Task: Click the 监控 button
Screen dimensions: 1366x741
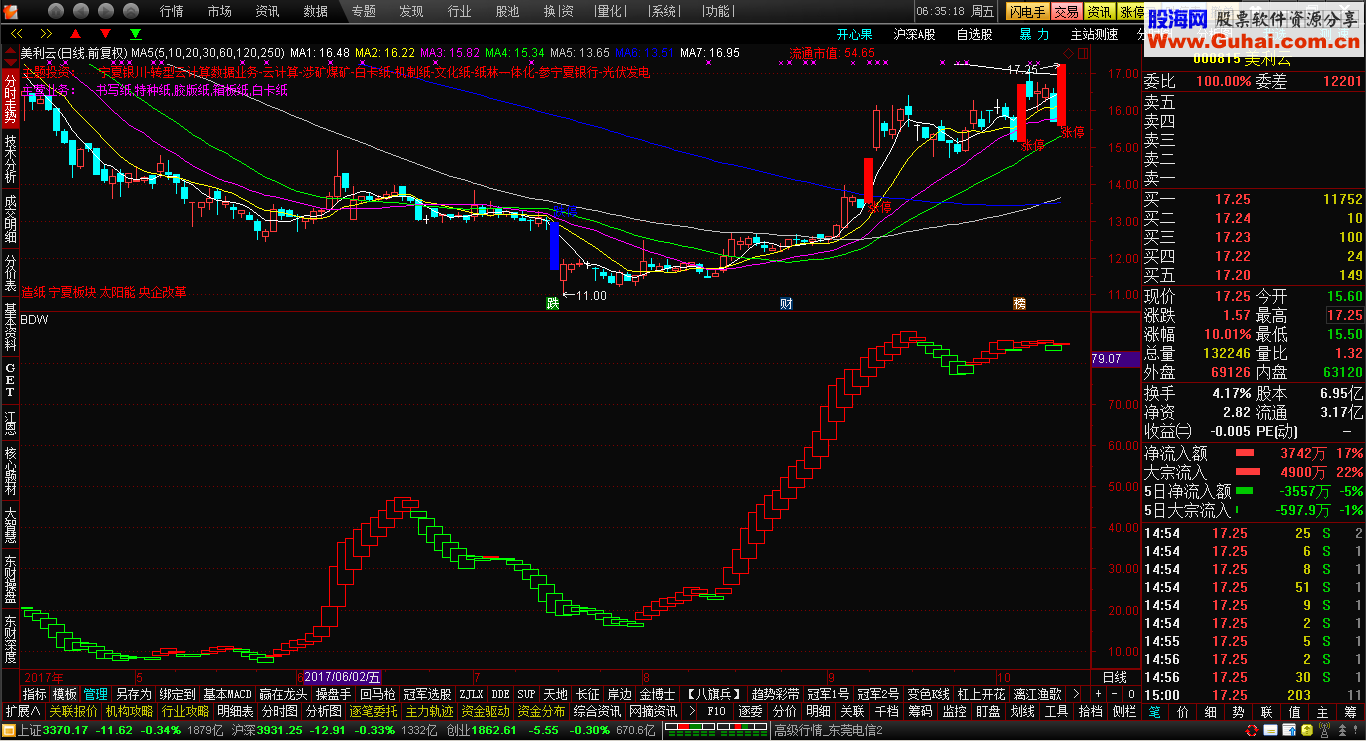Action: [x=953, y=712]
